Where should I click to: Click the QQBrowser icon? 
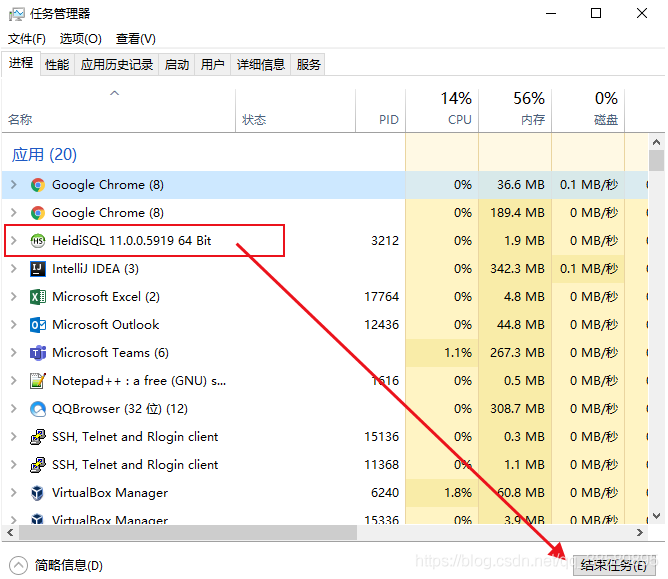click(38, 409)
